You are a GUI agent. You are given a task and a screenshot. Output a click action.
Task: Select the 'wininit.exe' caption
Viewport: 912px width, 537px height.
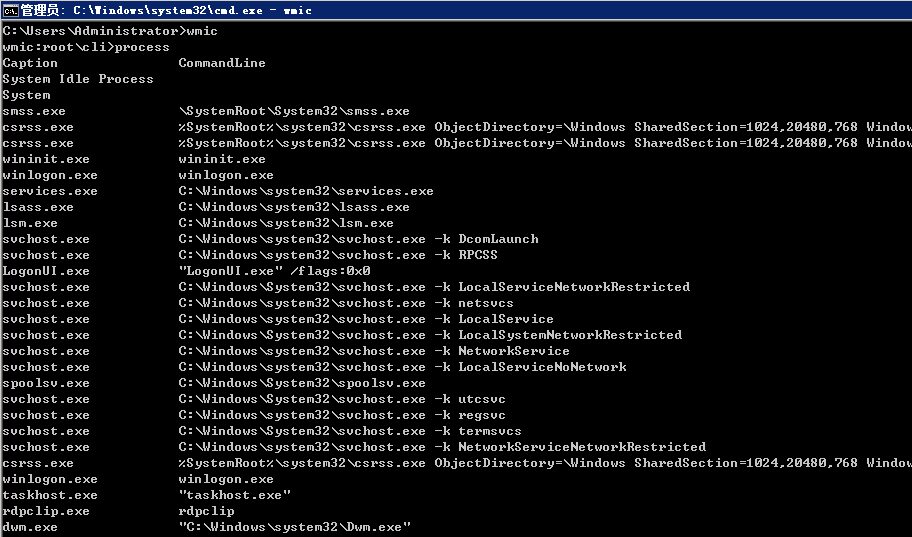point(46,159)
